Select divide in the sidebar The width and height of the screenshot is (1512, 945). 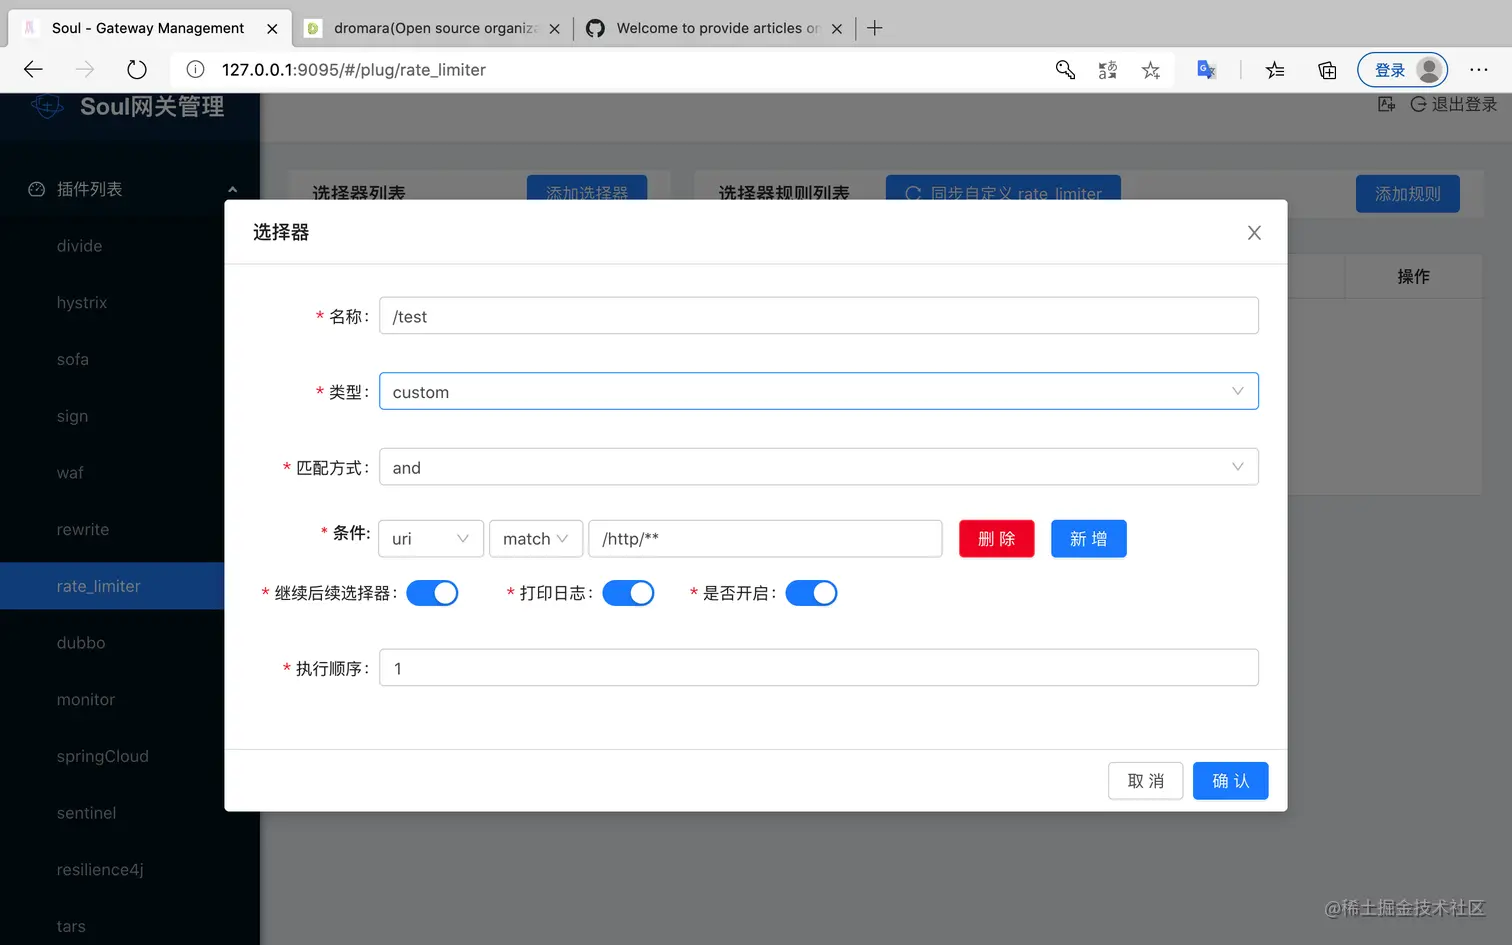(80, 246)
